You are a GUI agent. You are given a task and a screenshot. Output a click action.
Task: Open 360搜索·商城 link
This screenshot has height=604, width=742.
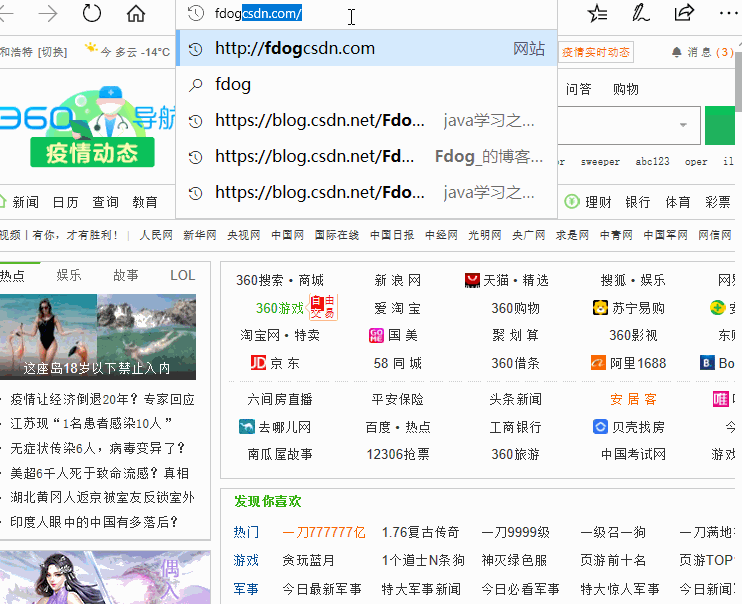[x=280, y=281]
